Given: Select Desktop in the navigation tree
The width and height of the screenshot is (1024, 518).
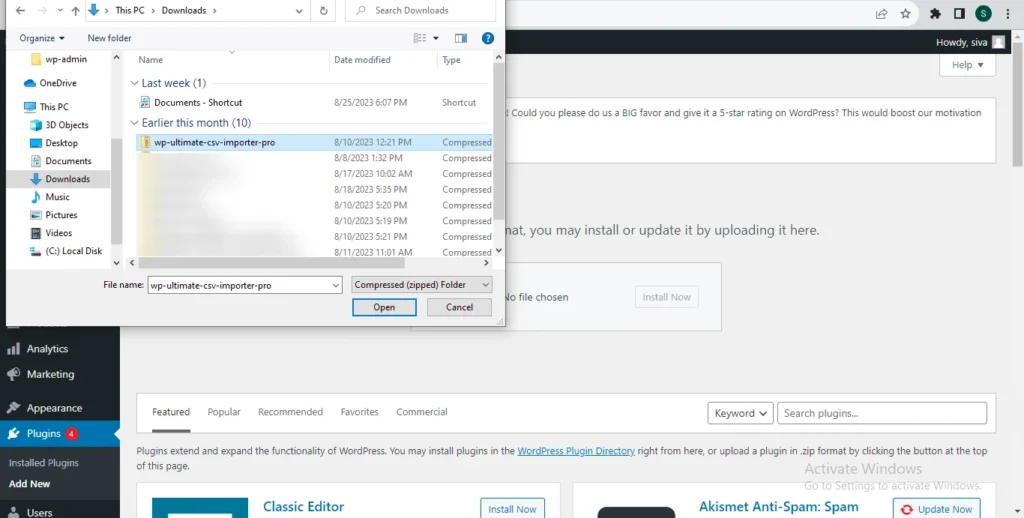Looking at the screenshot, I should (61, 143).
